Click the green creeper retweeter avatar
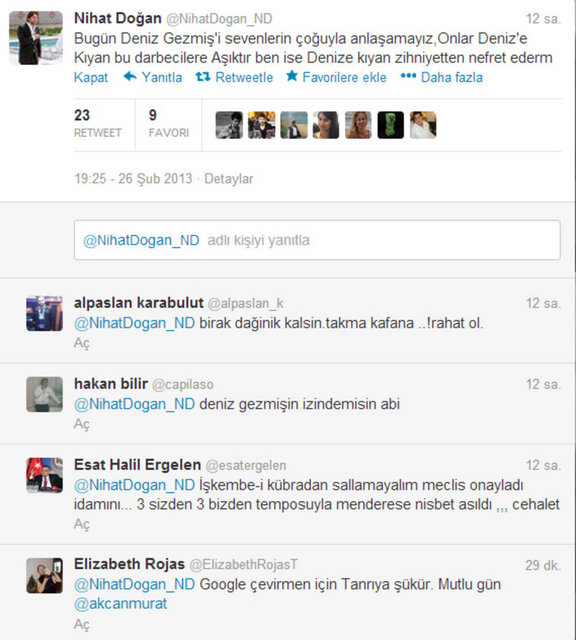Image resolution: width=576 pixels, height=640 pixels. [x=391, y=125]
